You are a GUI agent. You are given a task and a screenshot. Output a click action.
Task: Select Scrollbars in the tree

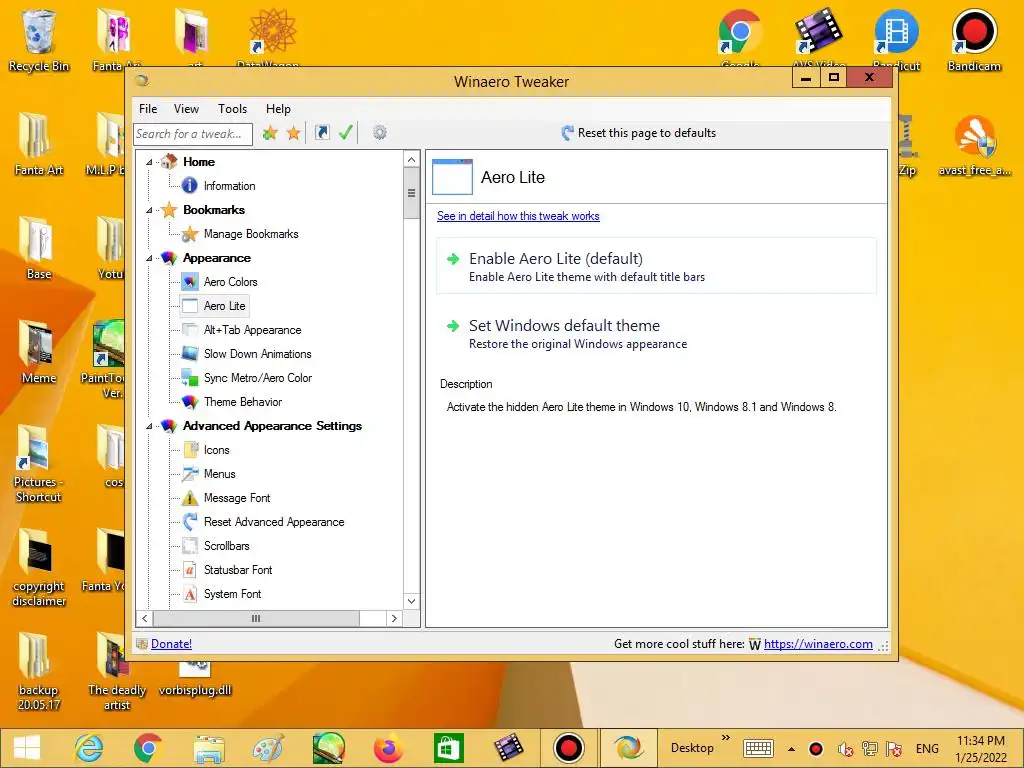point(226,546)
